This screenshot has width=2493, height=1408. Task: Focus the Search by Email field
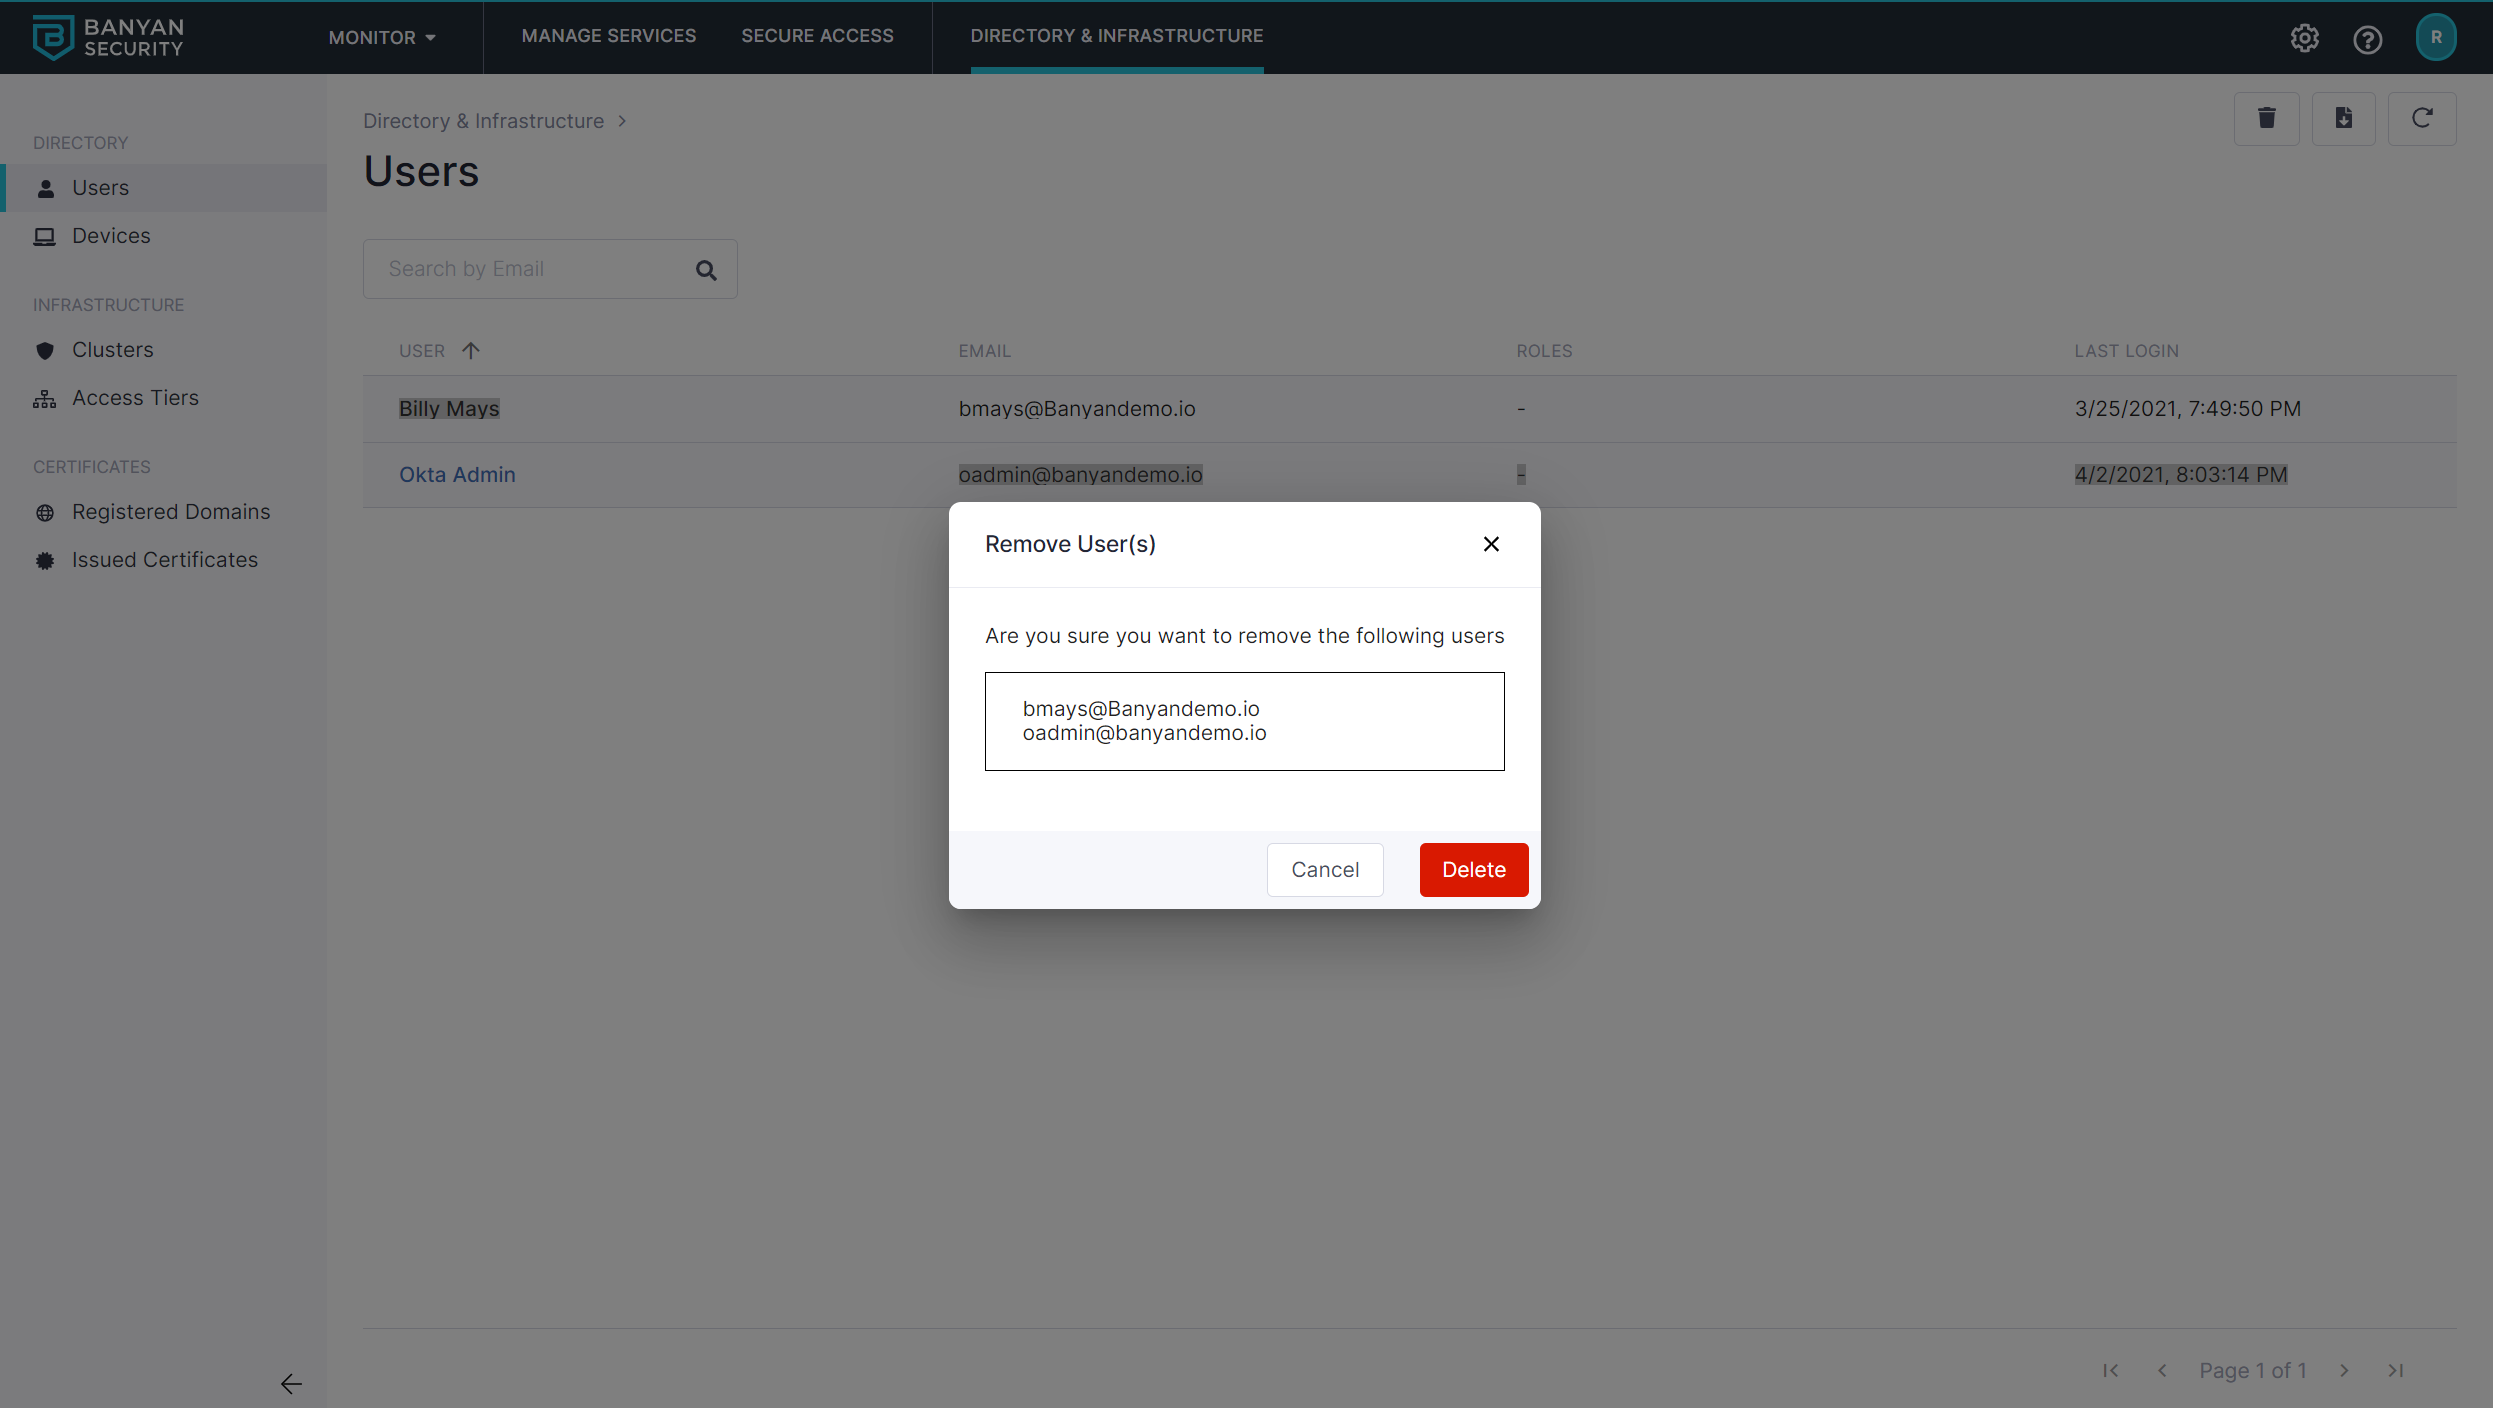click(x=530, y=269)
